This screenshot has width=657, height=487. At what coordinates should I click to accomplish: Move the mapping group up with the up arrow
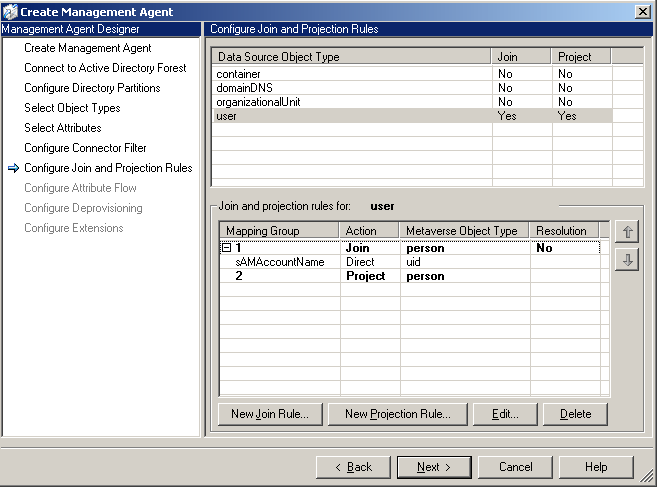point(627,231)
